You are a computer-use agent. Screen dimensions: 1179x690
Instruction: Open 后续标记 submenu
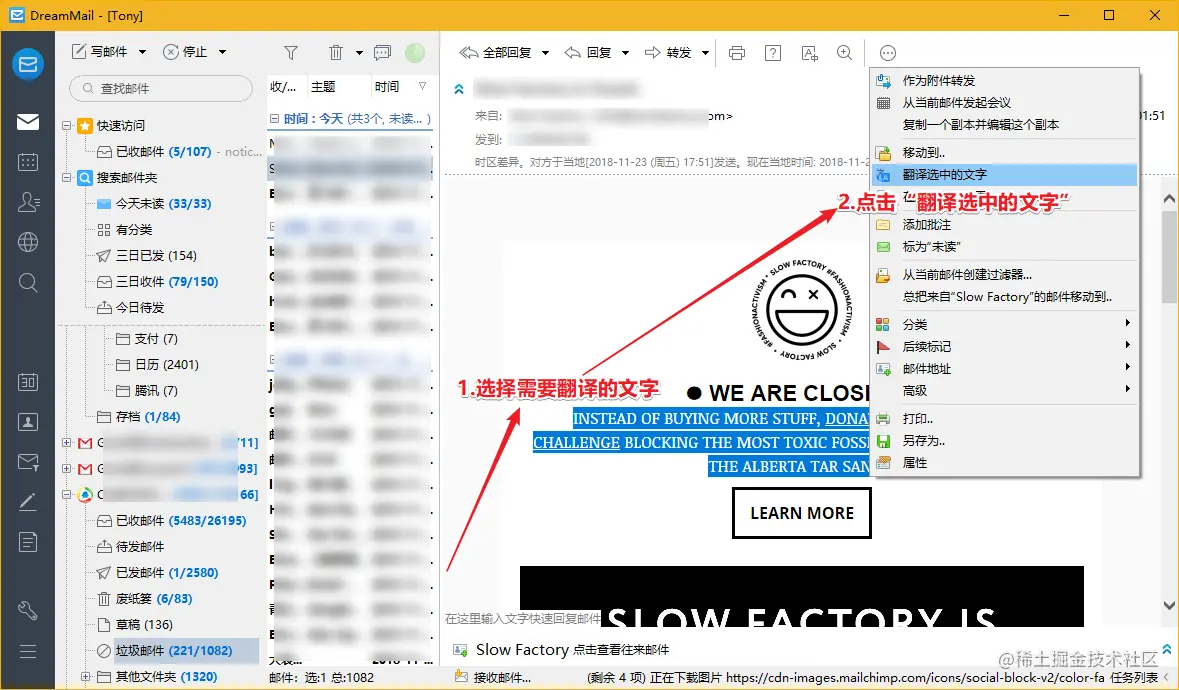click(1005, 346)
